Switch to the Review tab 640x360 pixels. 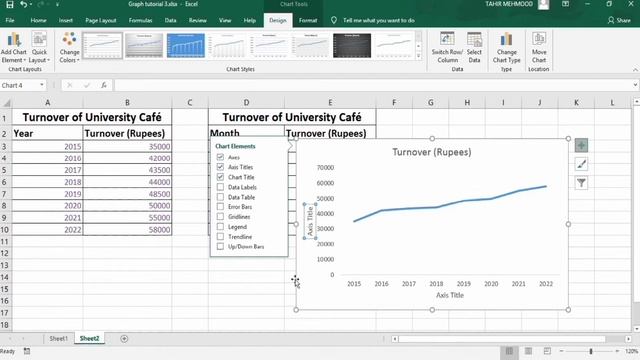coord(198,20)
